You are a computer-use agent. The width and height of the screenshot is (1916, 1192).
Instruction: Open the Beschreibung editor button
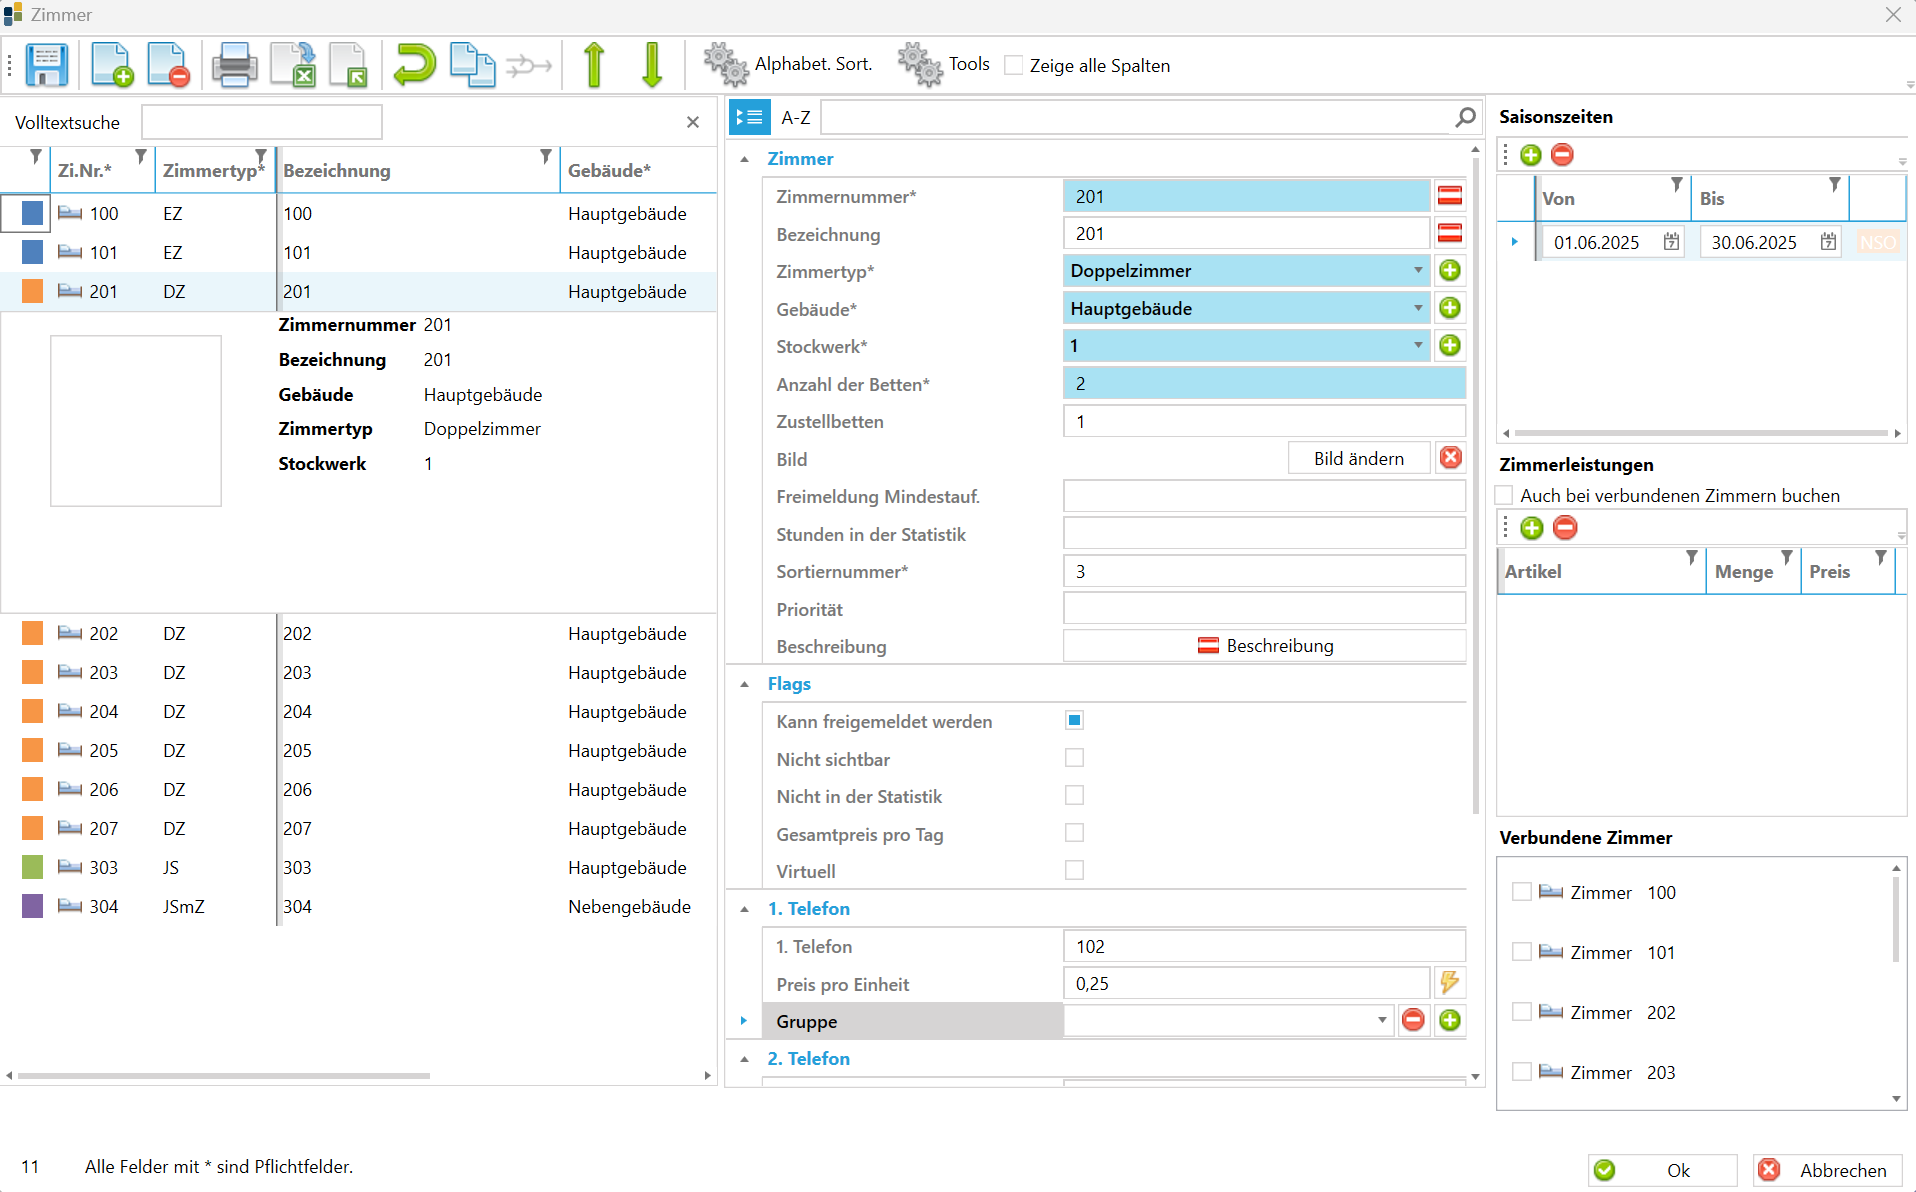[x=1265, y=646]
